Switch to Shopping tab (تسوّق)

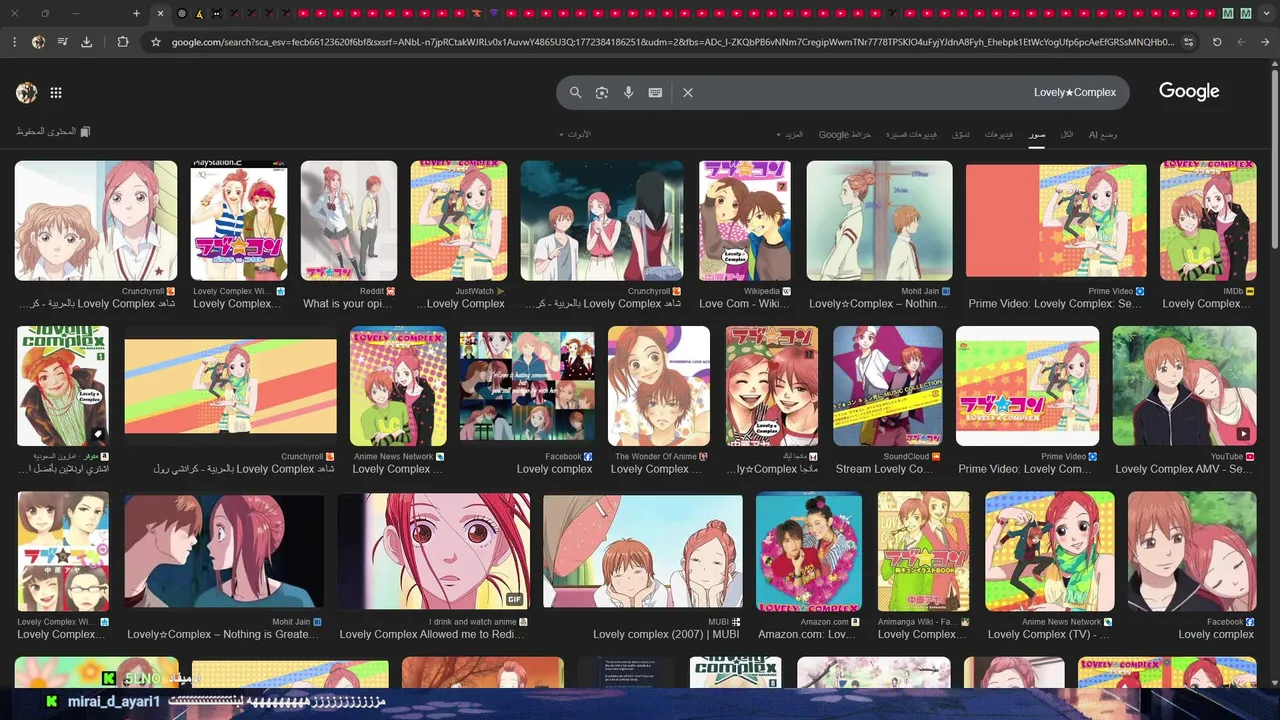961,134
